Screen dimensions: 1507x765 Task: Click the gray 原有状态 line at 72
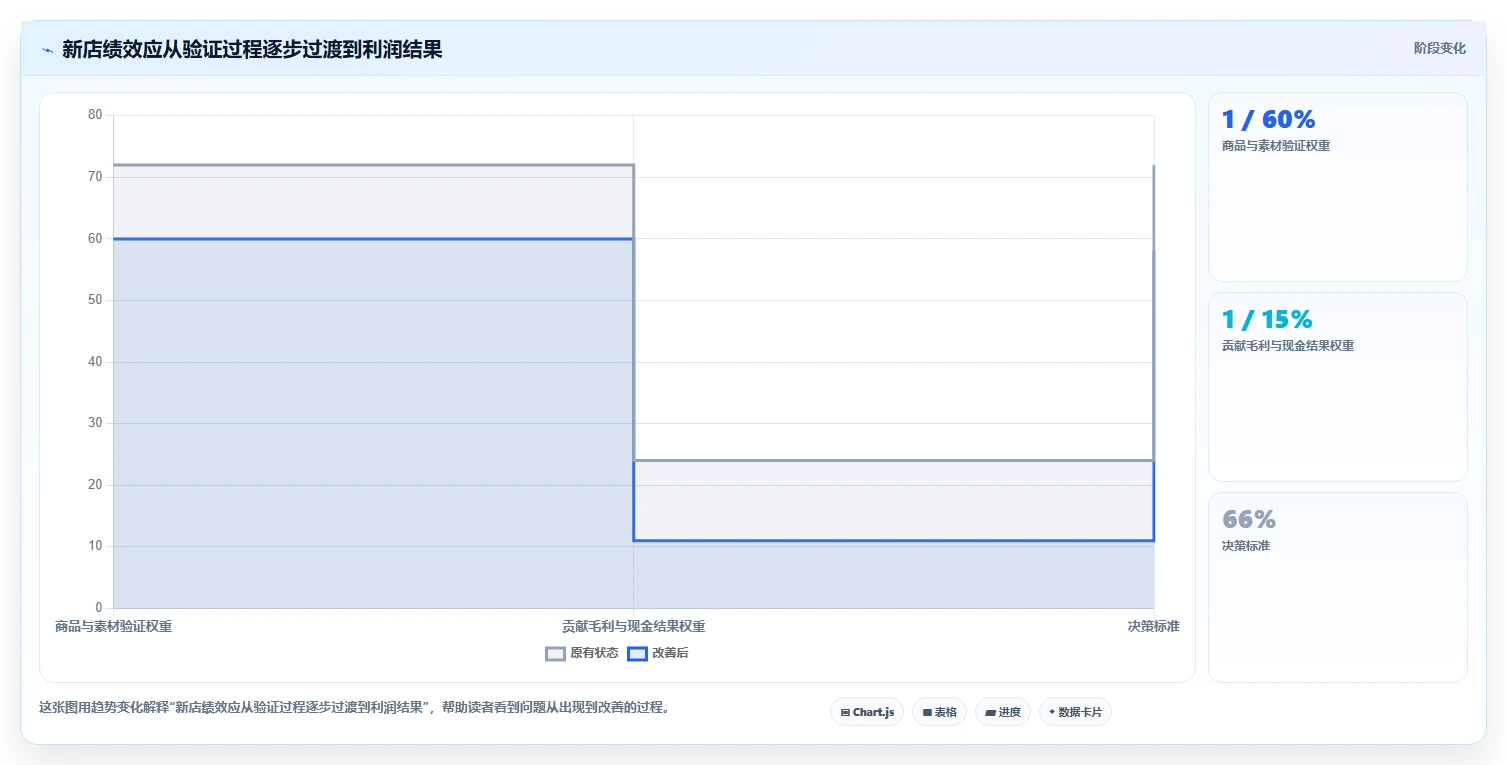(373, 165)
